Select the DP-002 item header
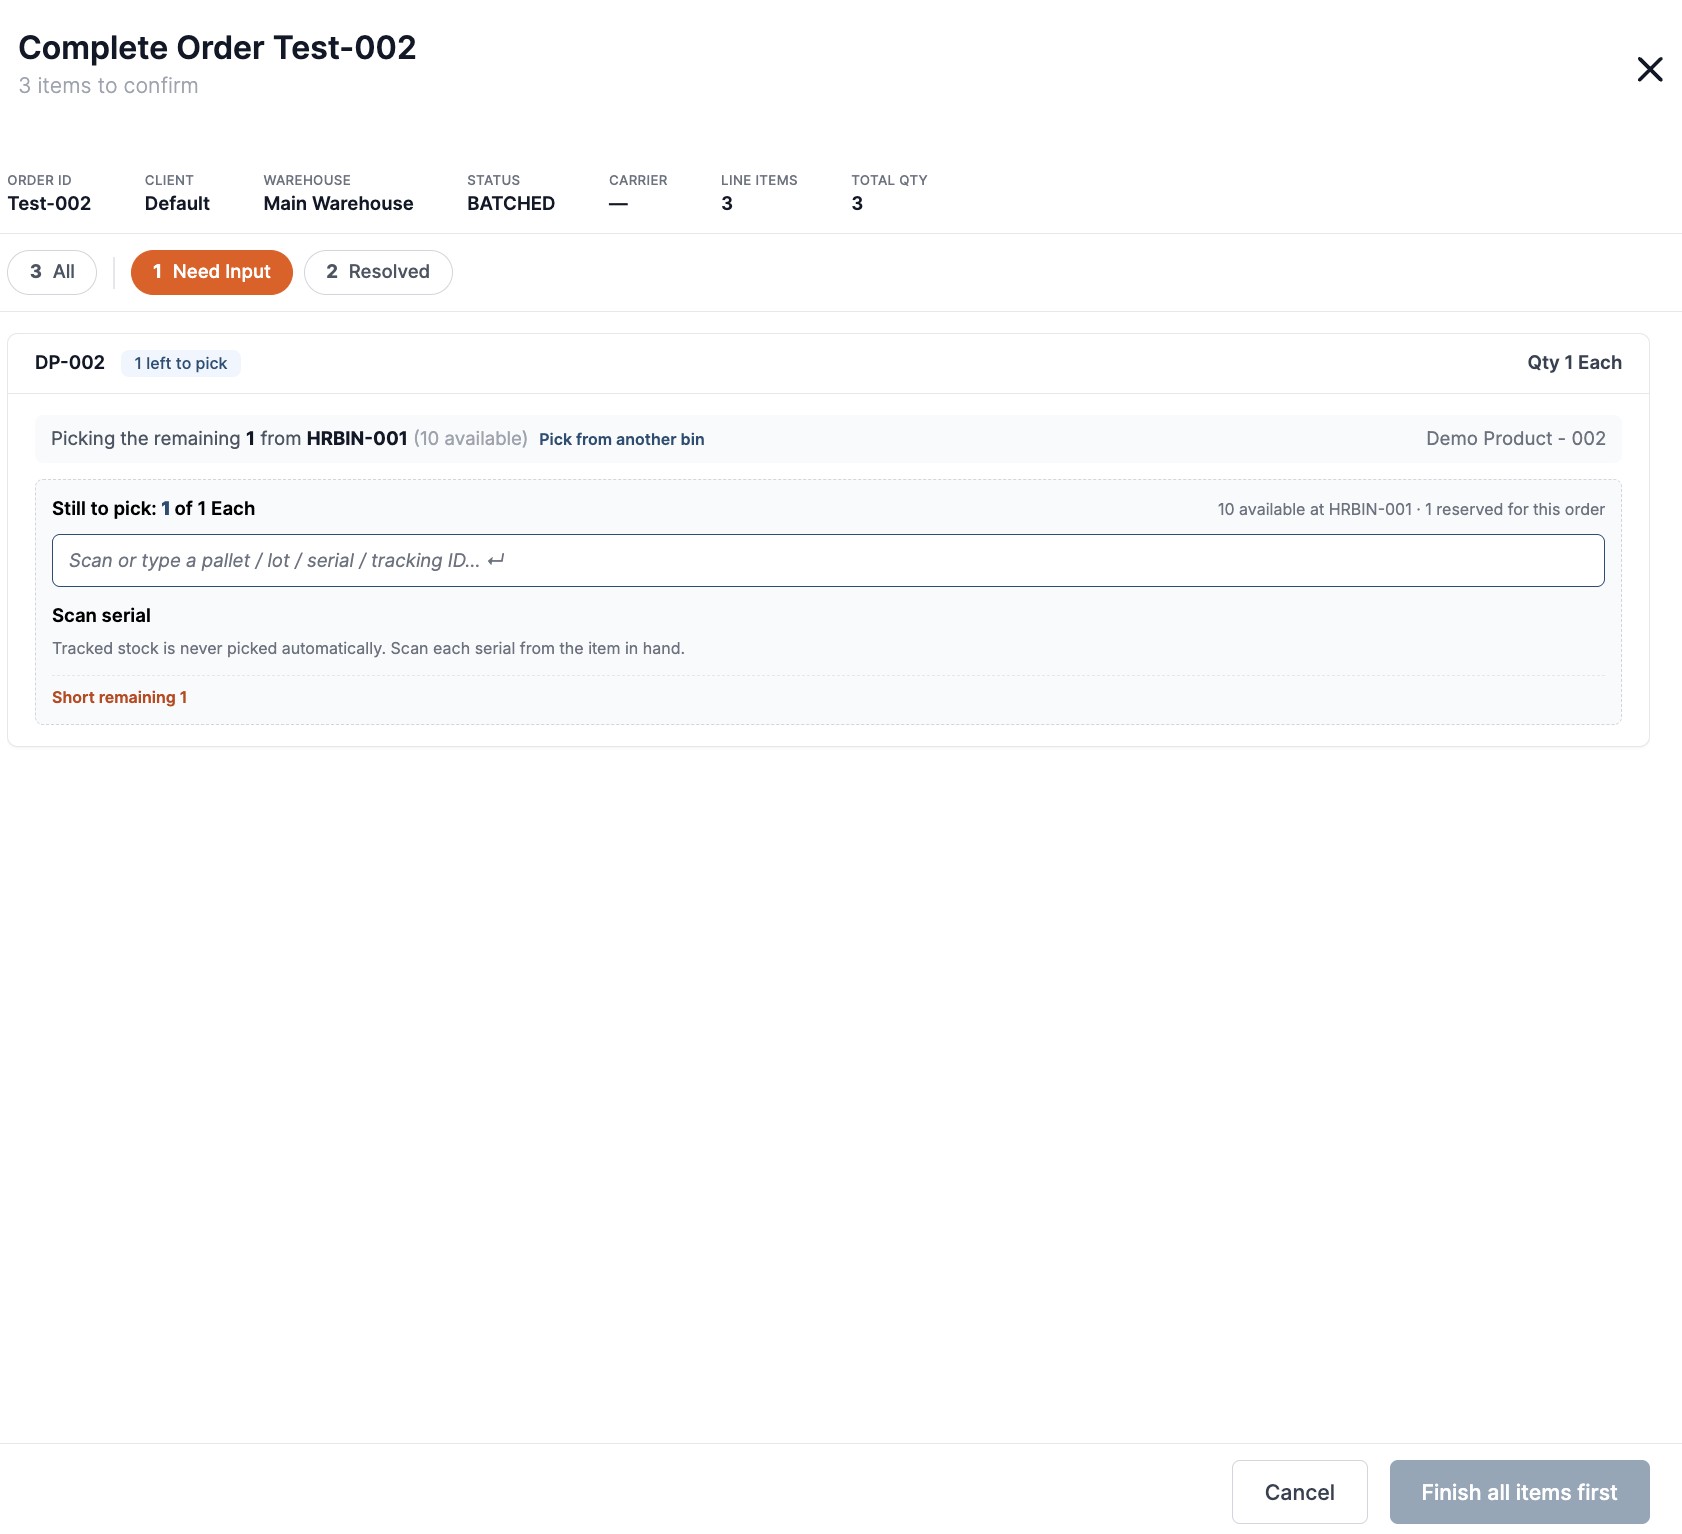This screenshot has width=1682, height=1534. [70, 362]
